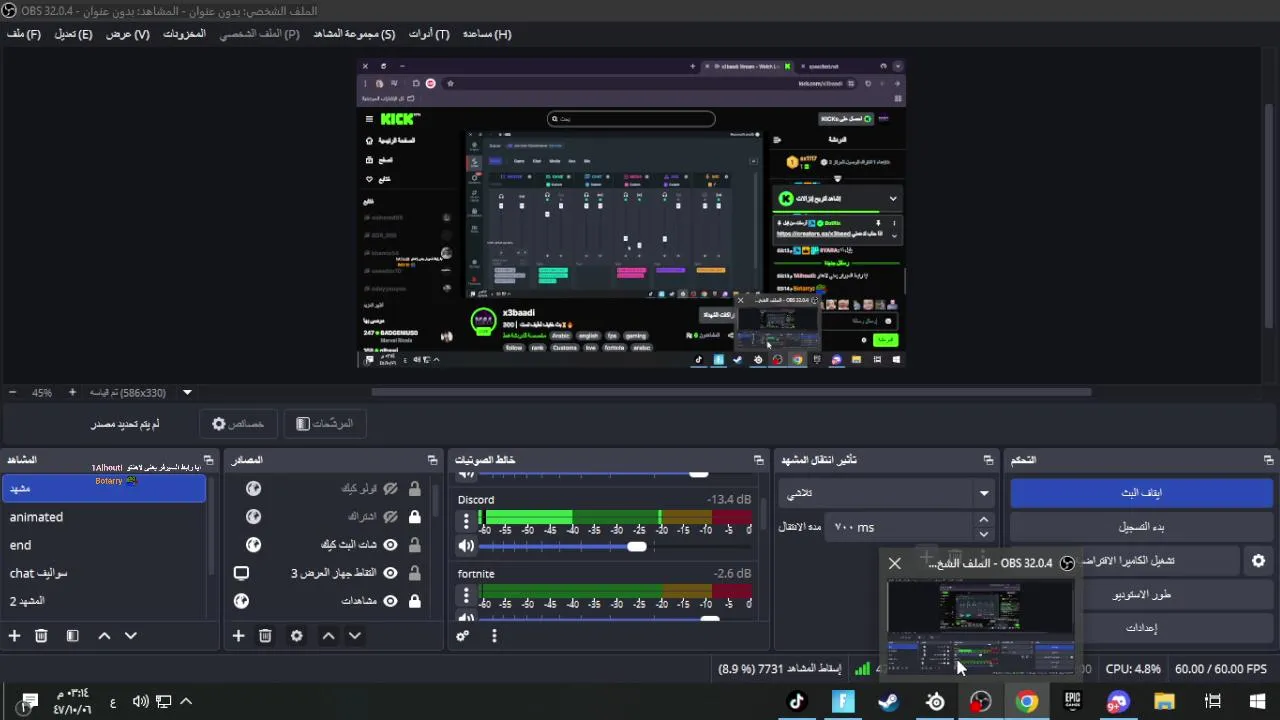The width and height of the screenshot is (1280, 720).
Task: Move selected source up in Sources list
Action: coord(328,636)
